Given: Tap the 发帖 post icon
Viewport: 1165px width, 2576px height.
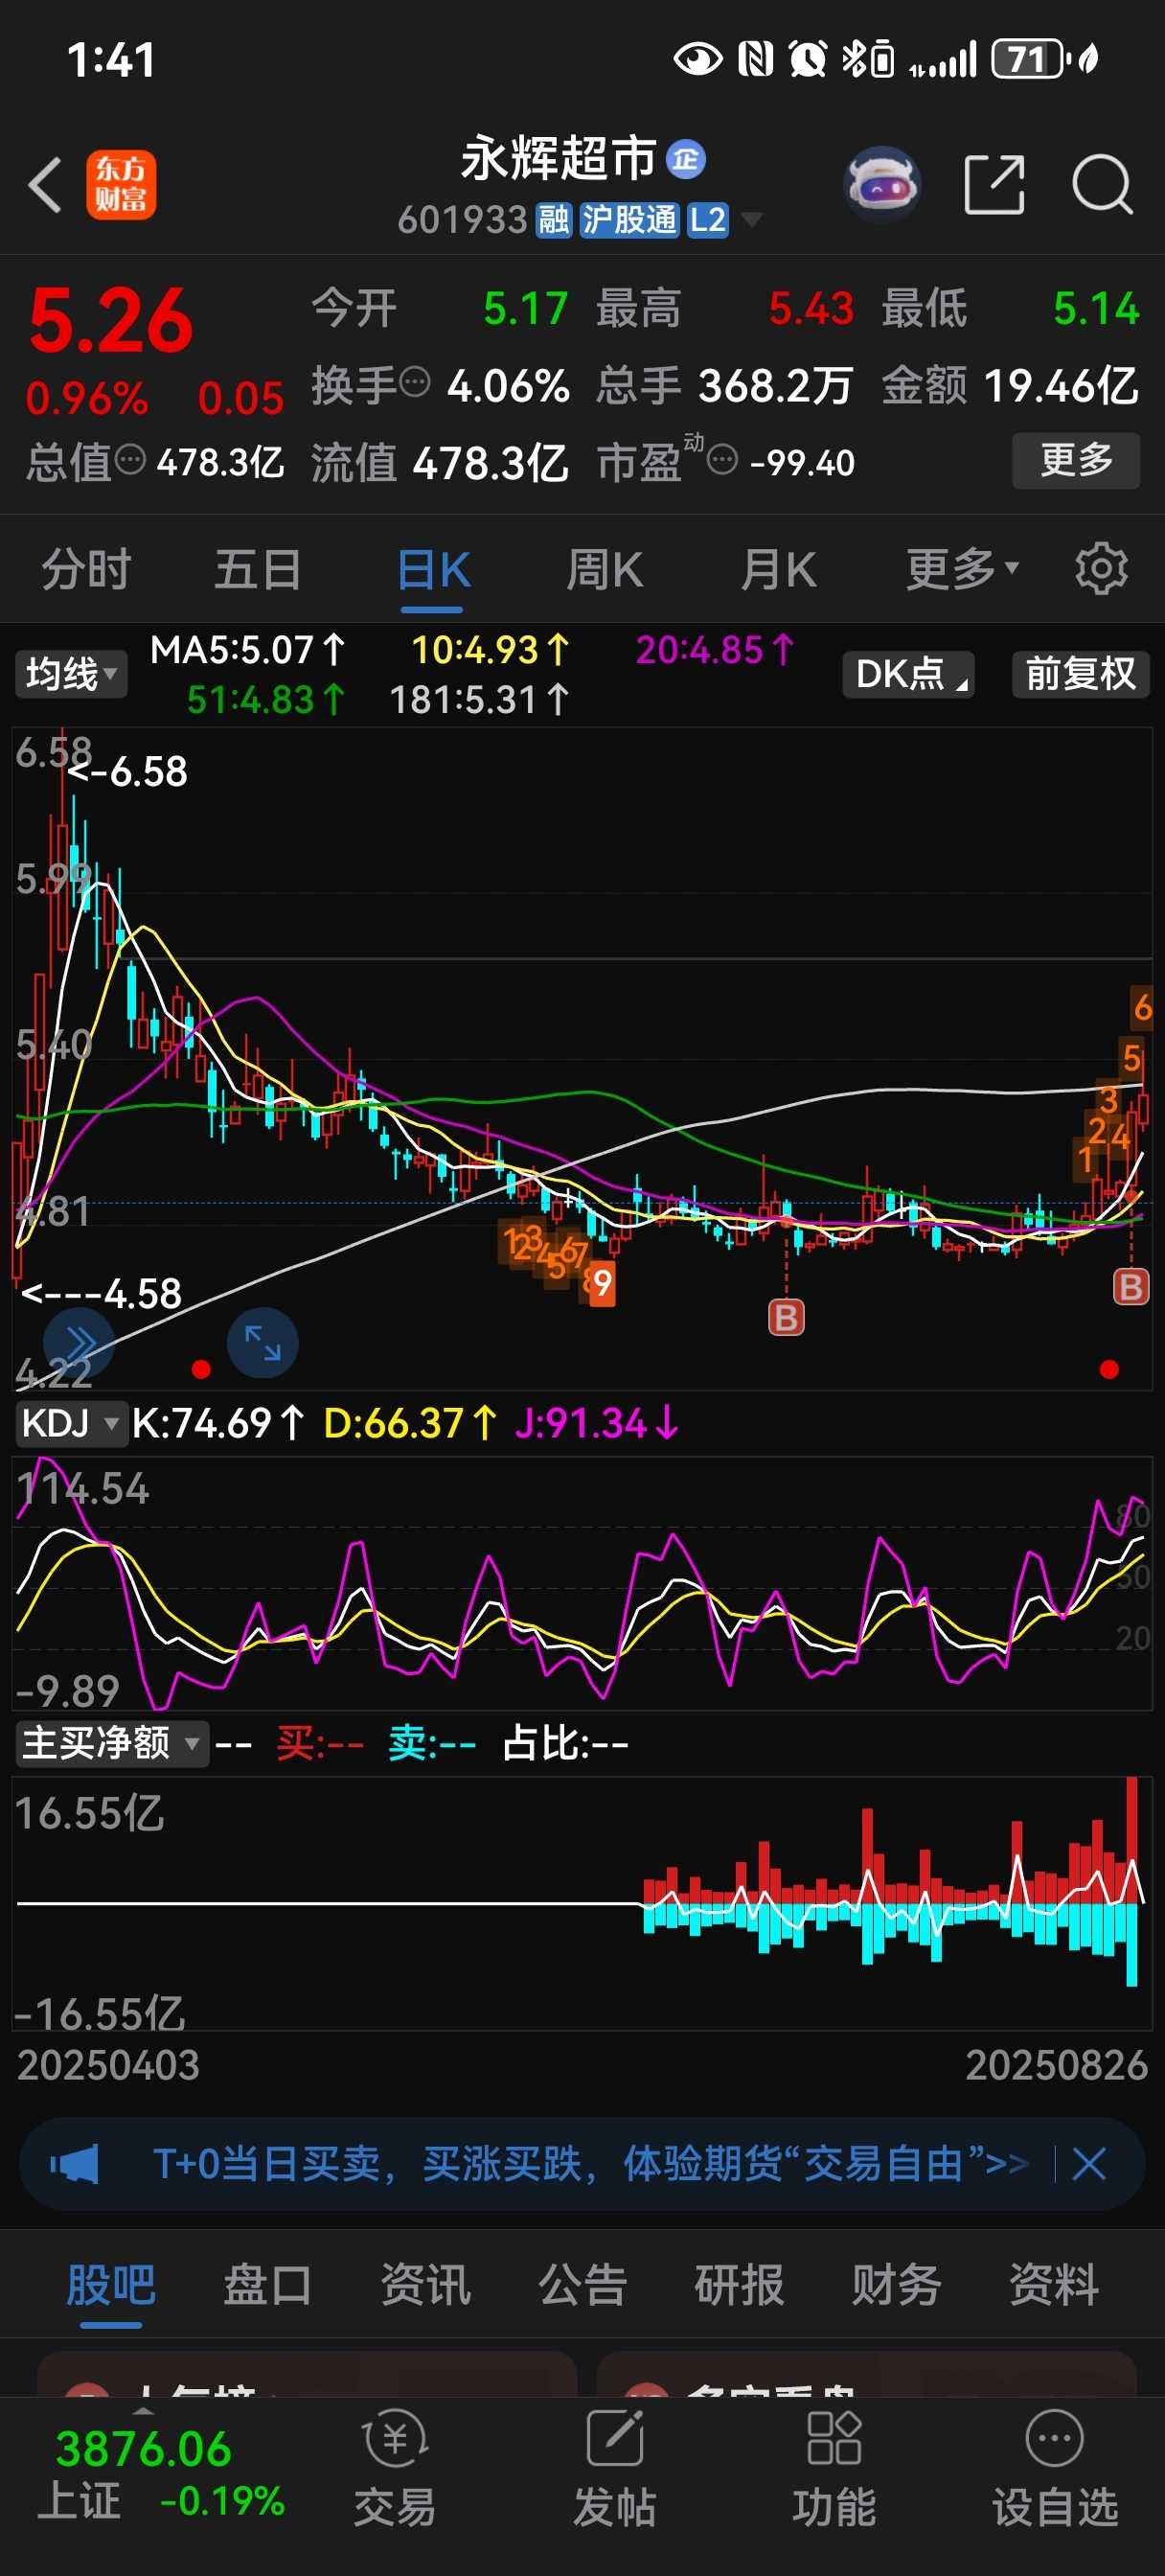Looking at the screenshot, I should pyautogui.click(x=614, y=2468).
